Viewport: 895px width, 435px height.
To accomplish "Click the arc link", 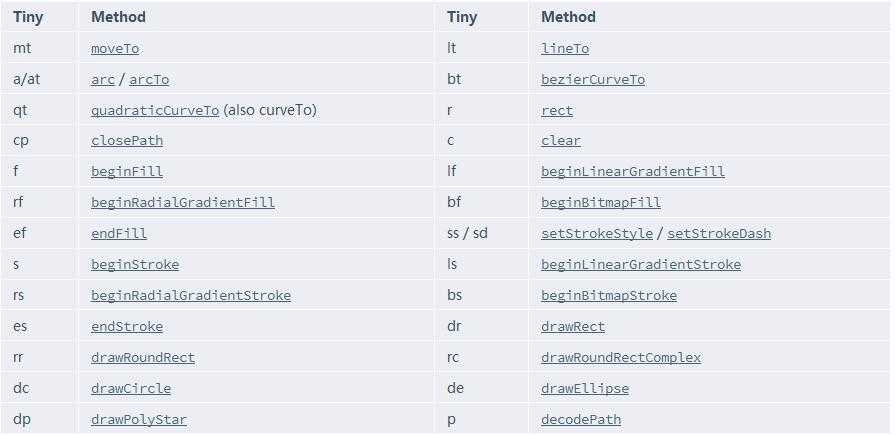I will point(103,80).
